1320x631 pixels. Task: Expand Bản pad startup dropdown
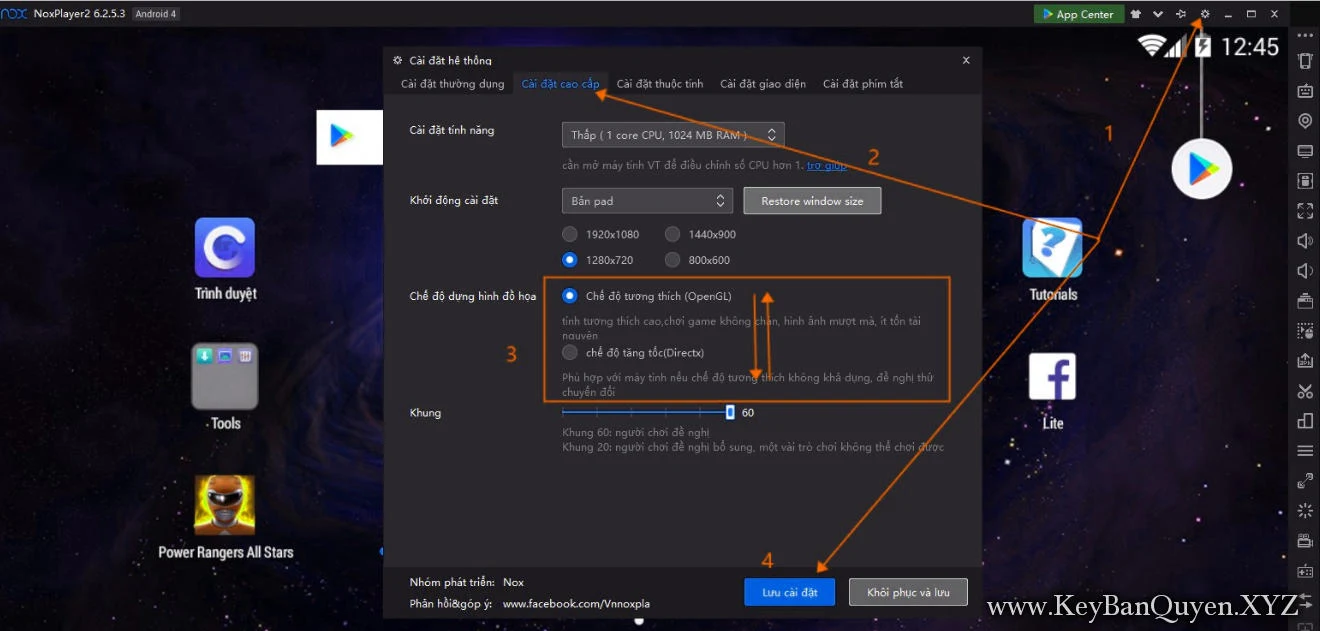pyautogui.click(x=647, y=201)
